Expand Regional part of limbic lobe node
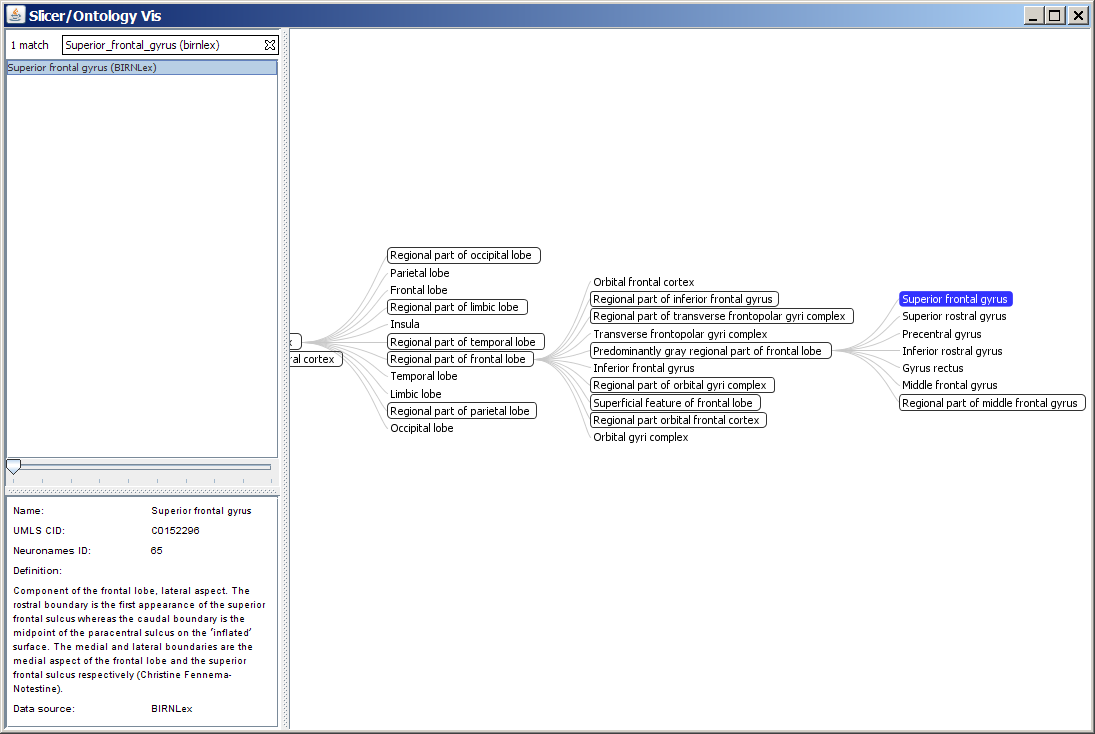The image size is (1095, 734). [457, 307]
